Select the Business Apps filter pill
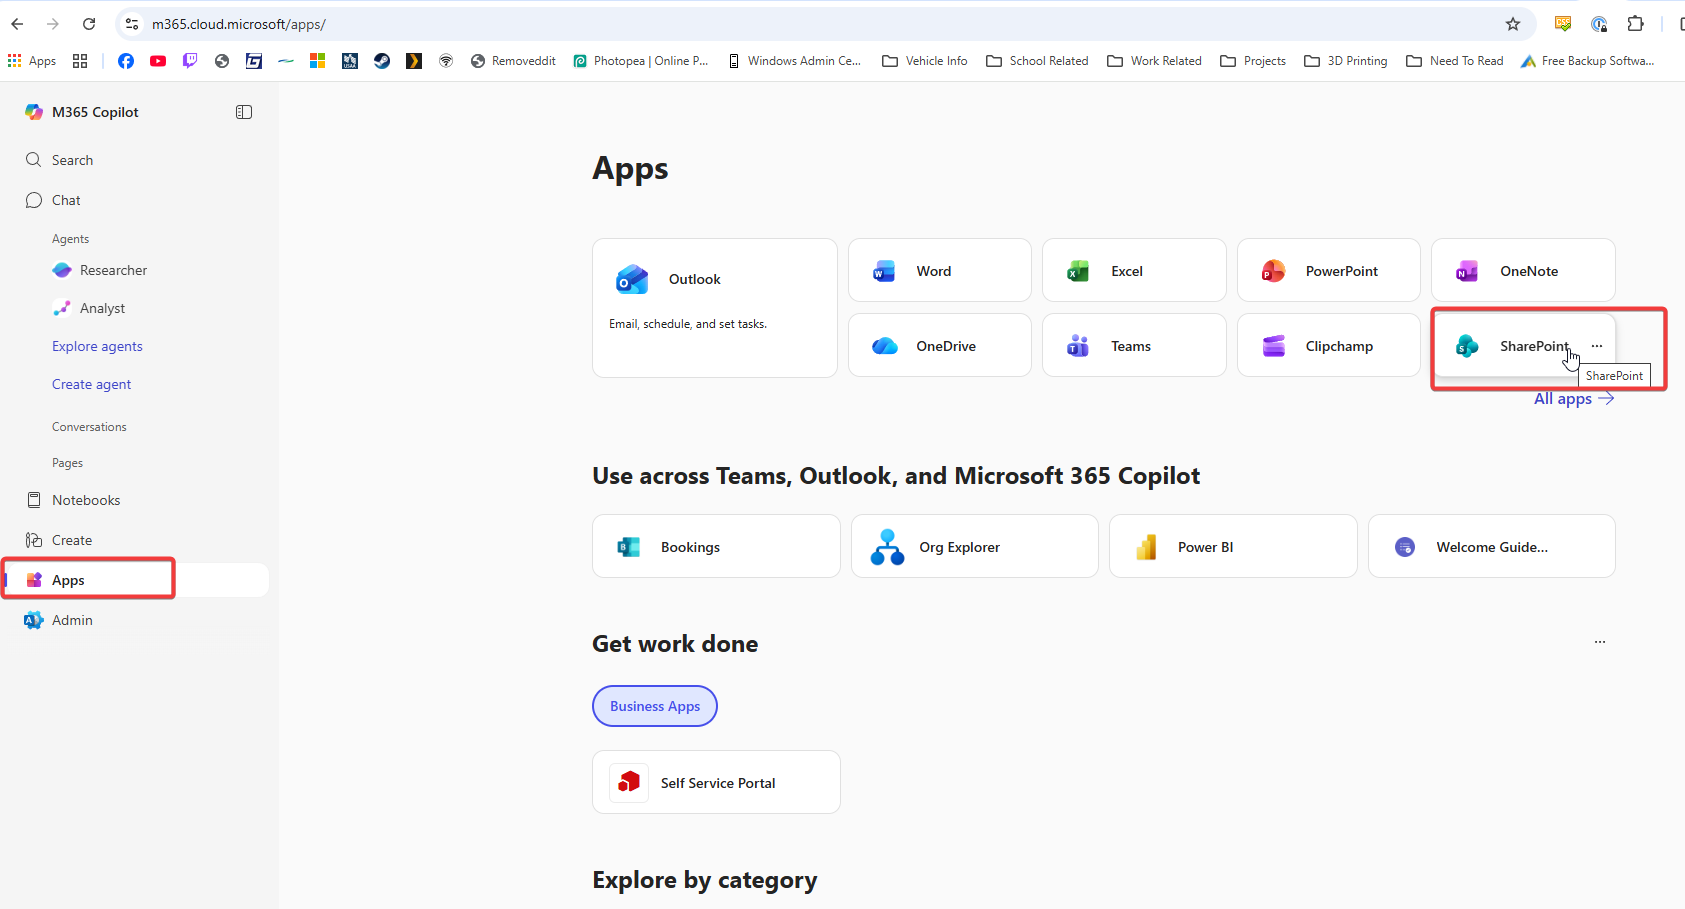Image resolution: width=1685 pixels, height=909 pixels. [655, 706]
